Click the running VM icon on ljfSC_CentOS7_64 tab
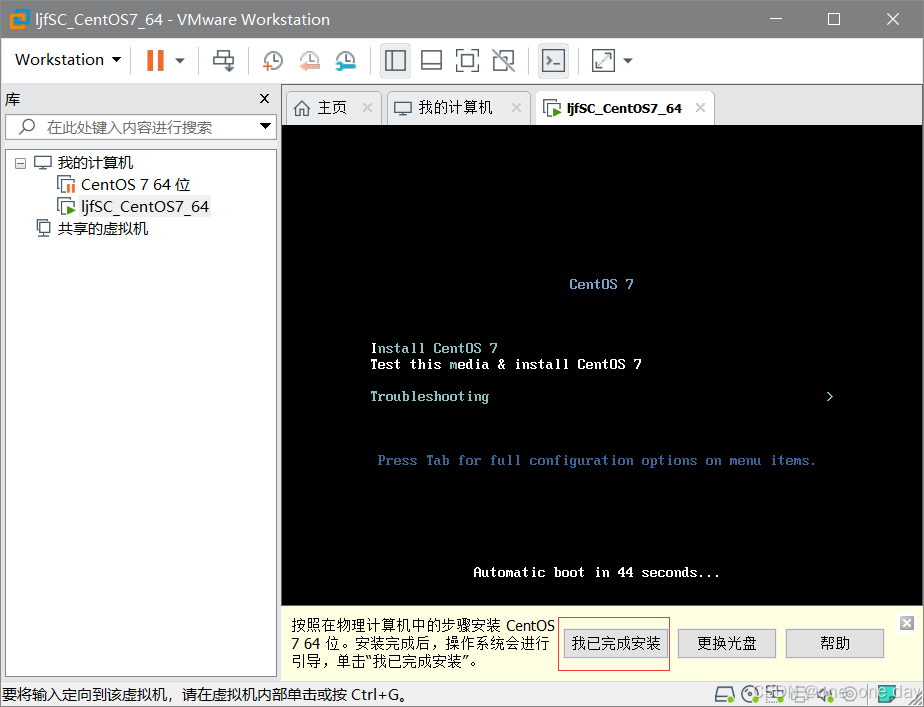Screen dimensions: 924x707 pos(552,109)
